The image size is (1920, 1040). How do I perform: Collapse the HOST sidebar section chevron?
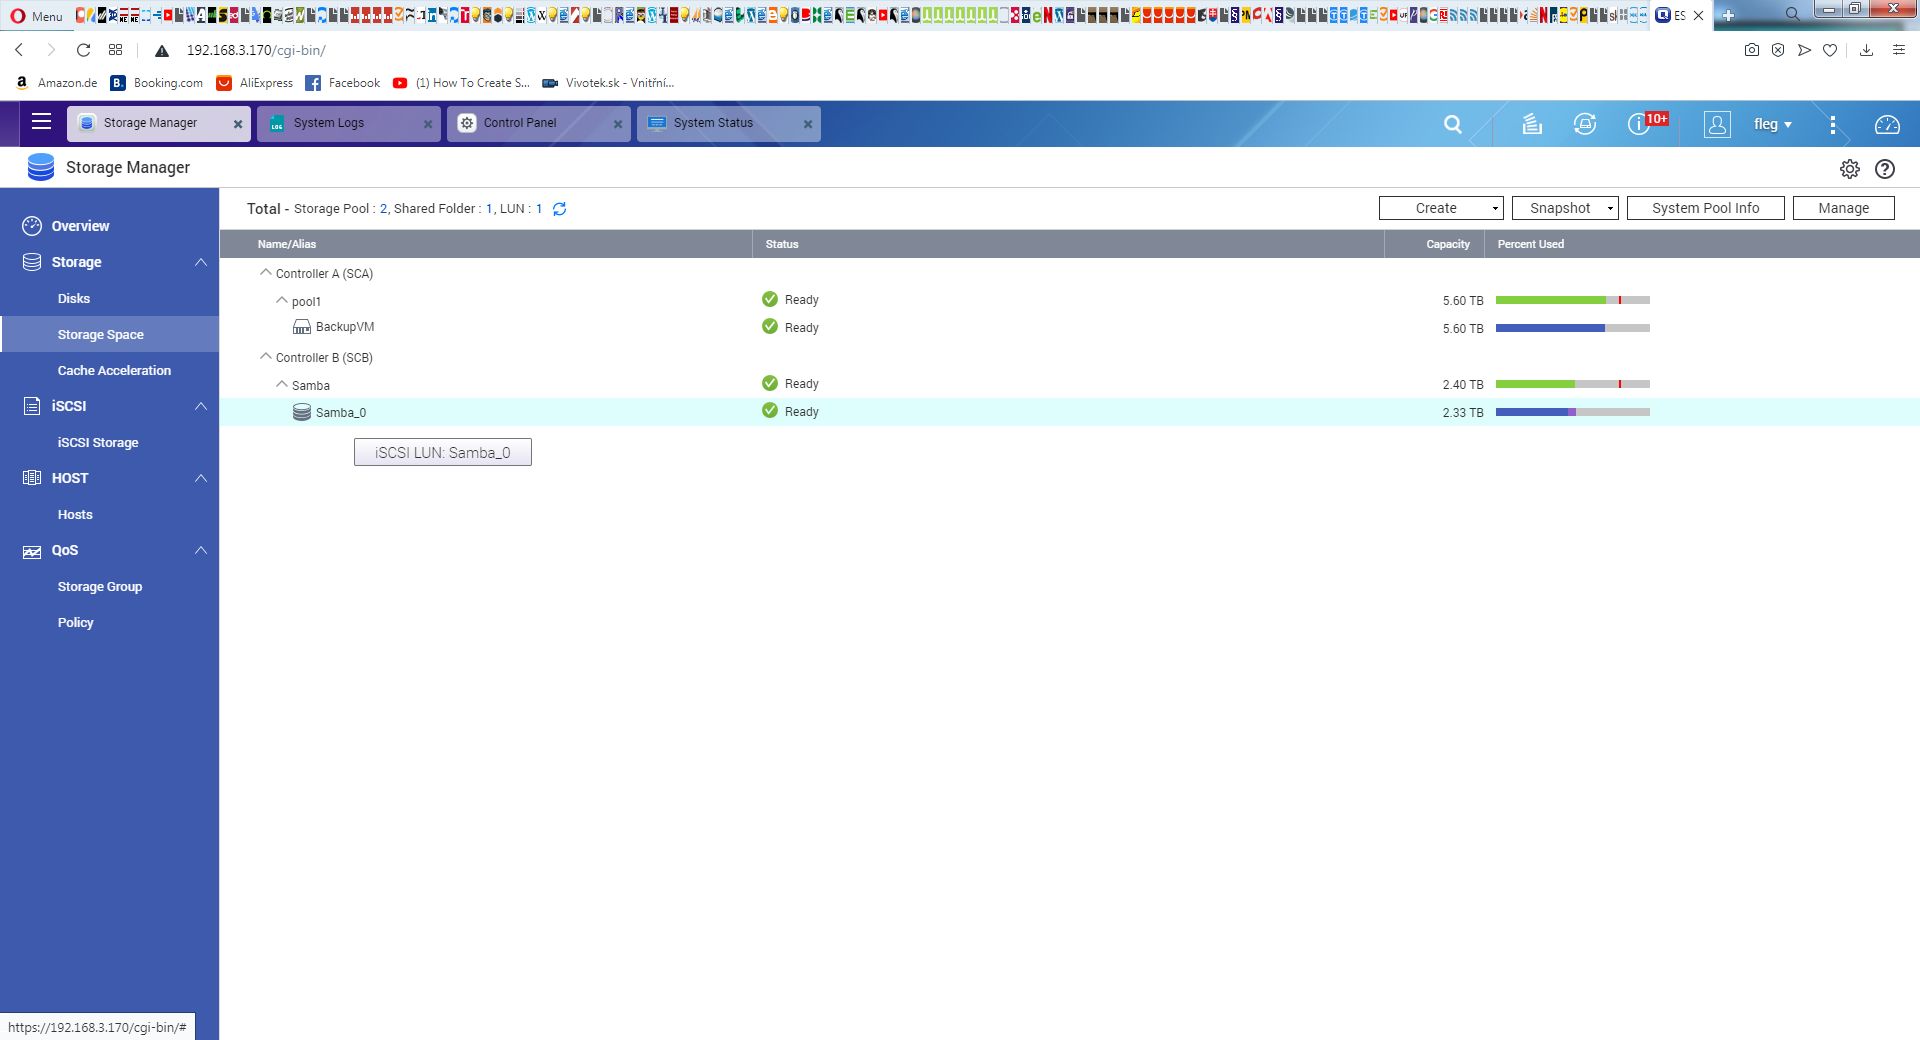click(201, 478)
